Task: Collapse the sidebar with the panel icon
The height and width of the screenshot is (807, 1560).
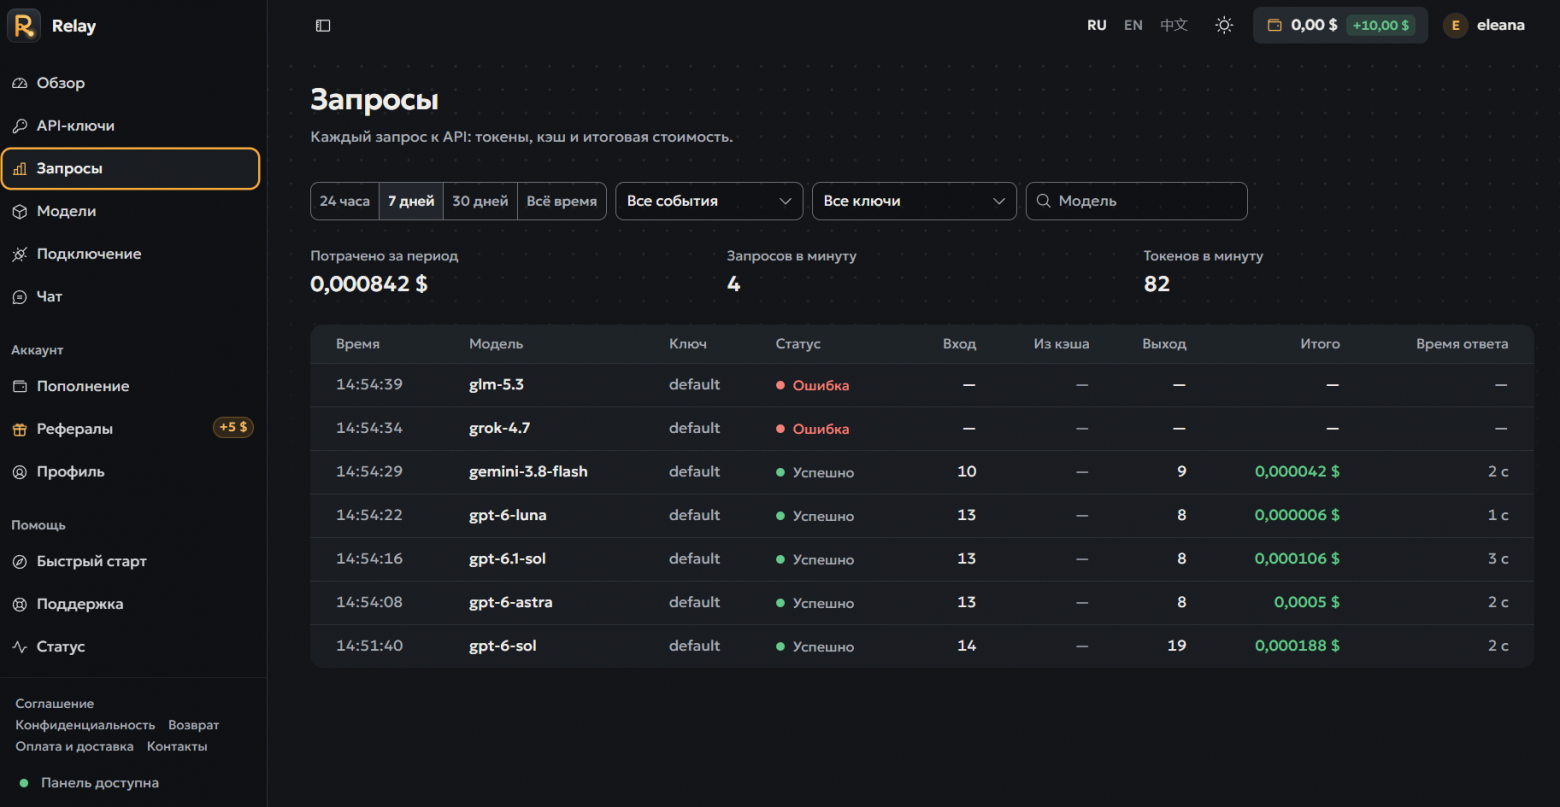Action: (x=323, y=26)
